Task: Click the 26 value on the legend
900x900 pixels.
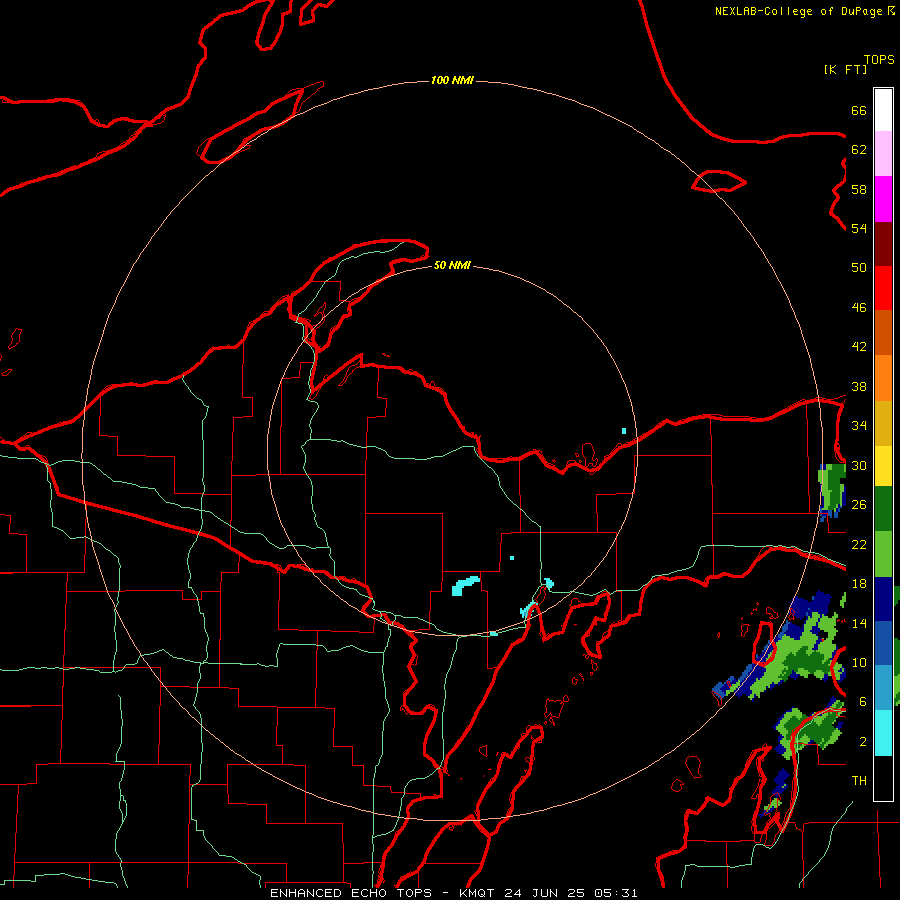Action: [859, 505]
